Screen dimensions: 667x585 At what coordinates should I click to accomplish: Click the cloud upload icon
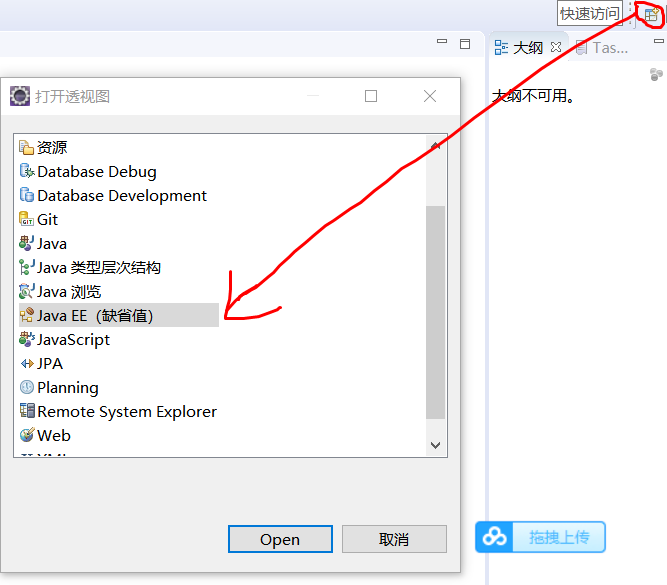[494, 537]
